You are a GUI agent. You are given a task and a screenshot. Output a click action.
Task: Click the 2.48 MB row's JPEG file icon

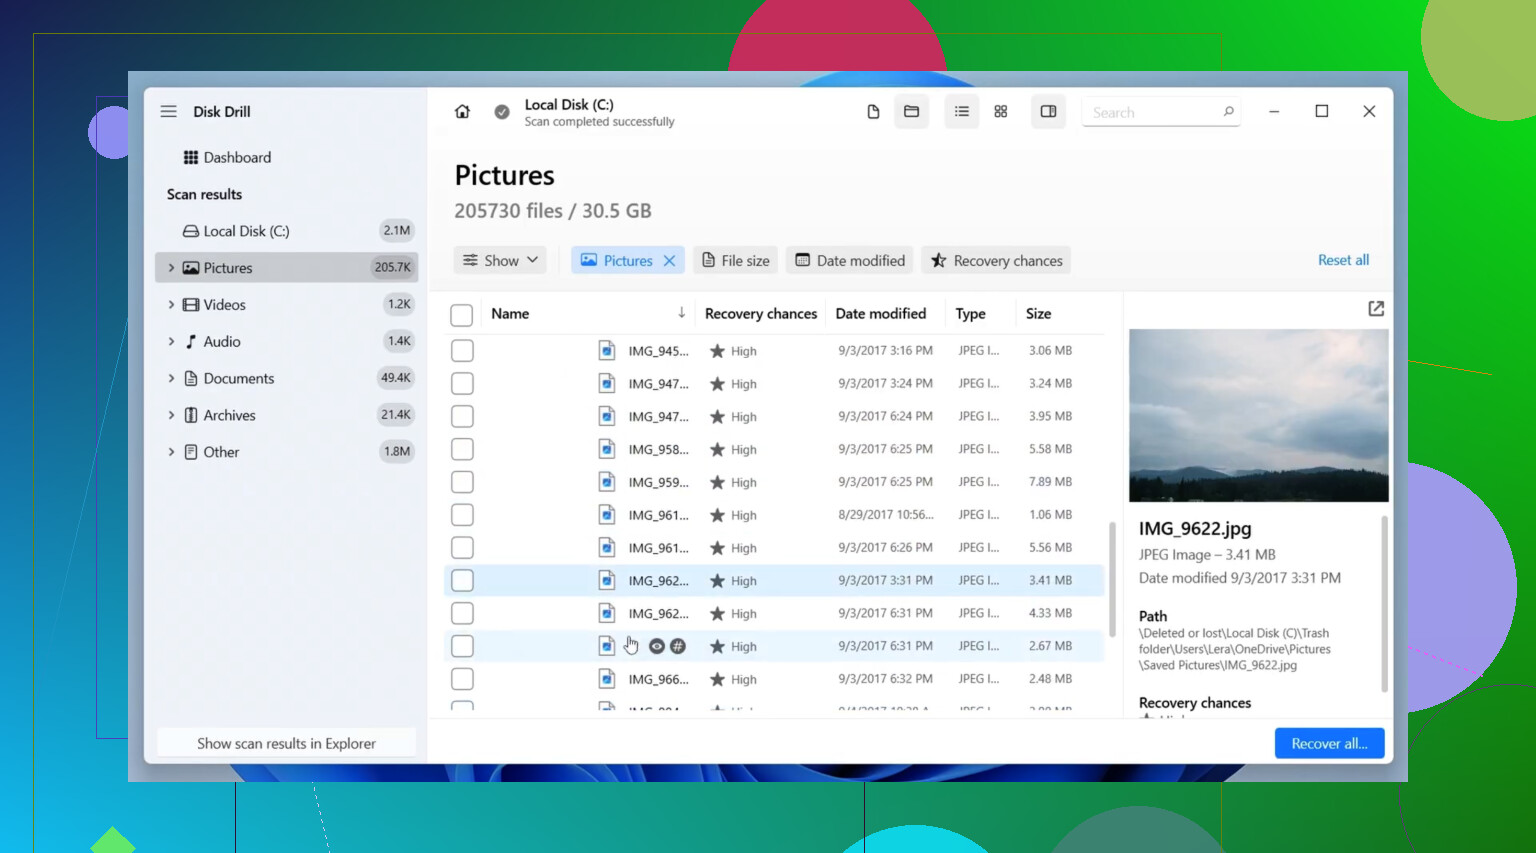607,679
